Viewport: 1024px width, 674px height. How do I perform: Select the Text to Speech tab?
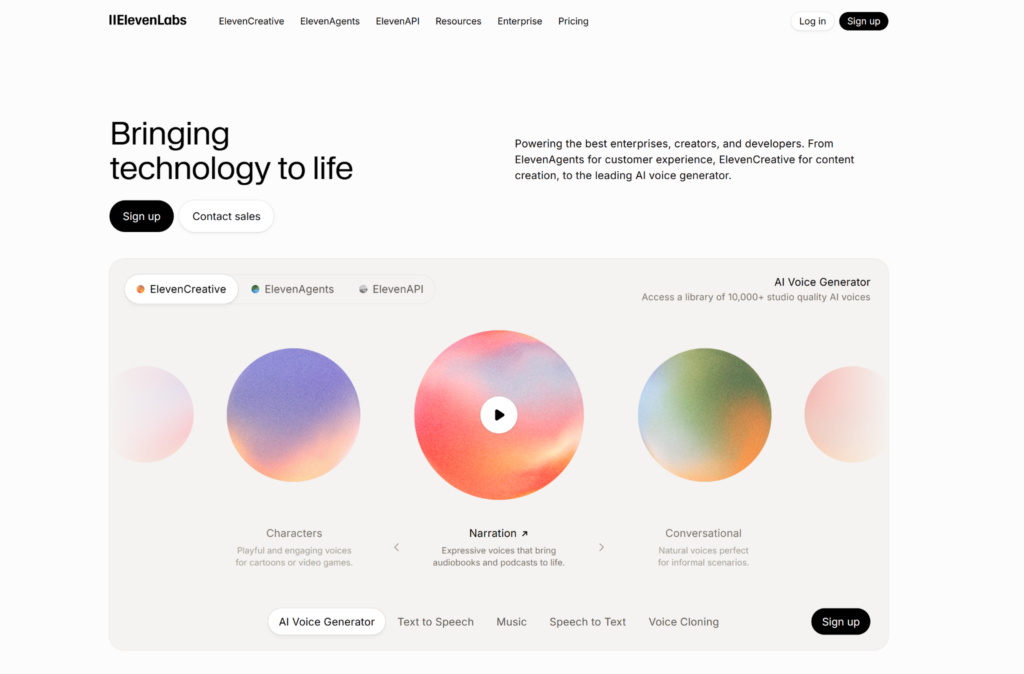[435, 622]
